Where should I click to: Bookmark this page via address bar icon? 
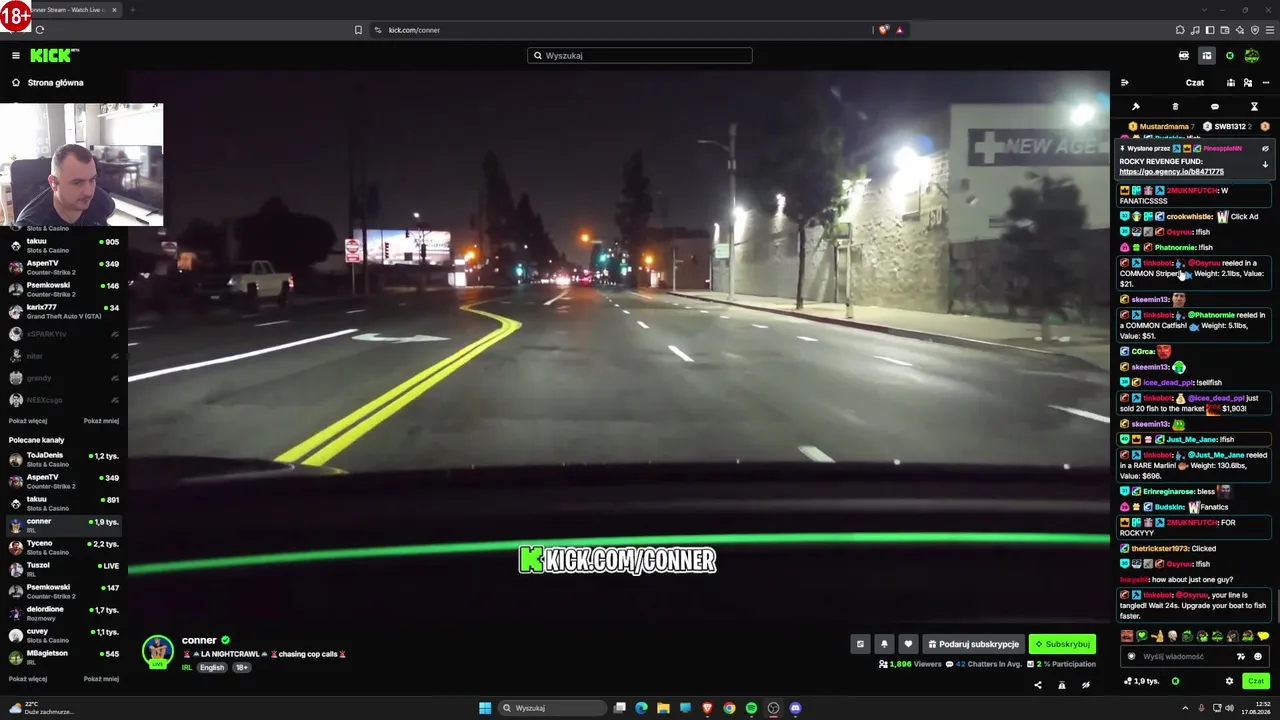point(358,30)
